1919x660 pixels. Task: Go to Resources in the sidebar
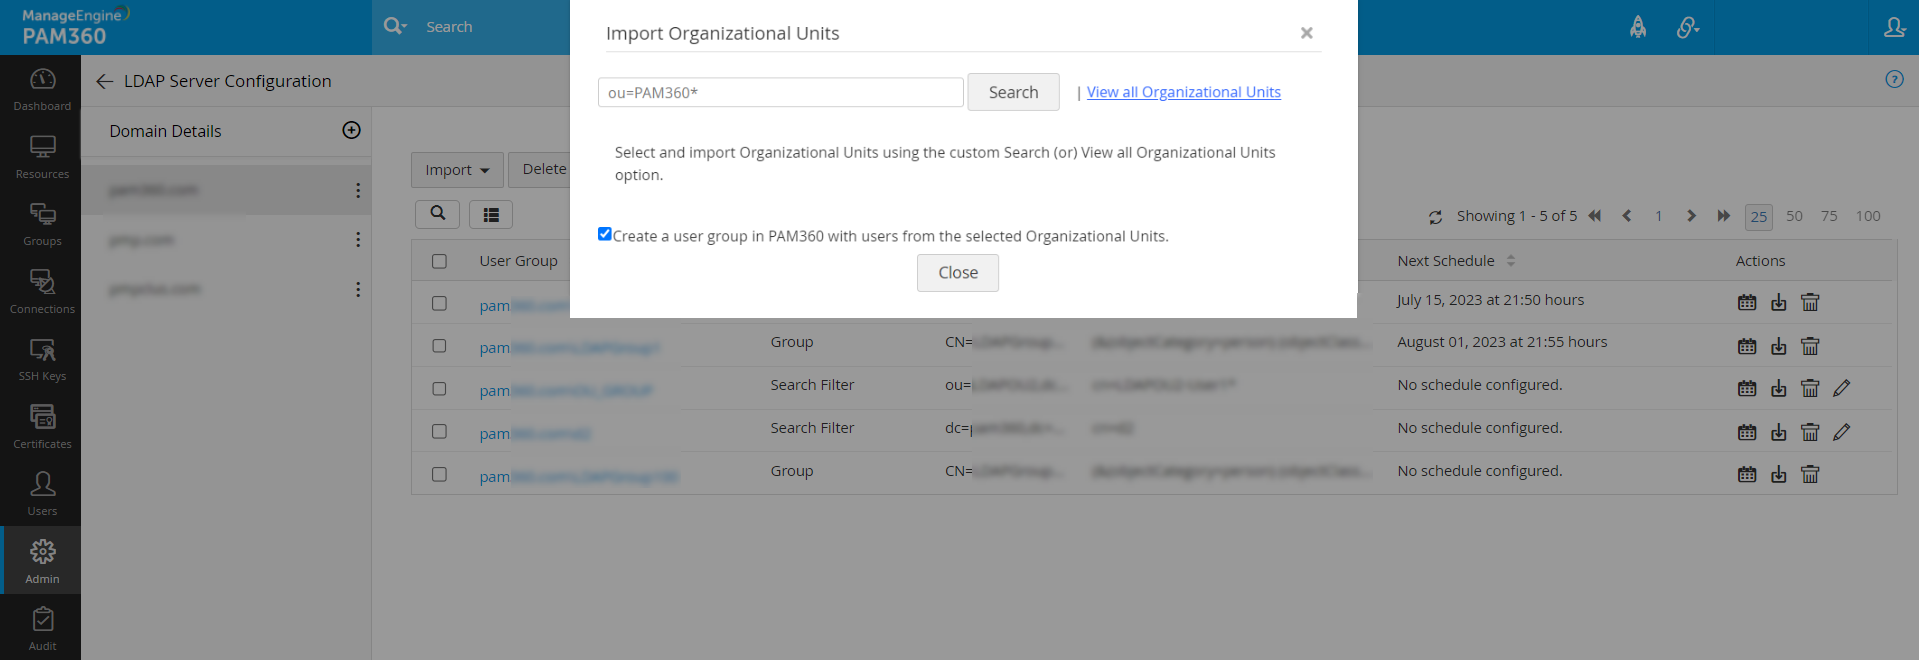[42, 156]
